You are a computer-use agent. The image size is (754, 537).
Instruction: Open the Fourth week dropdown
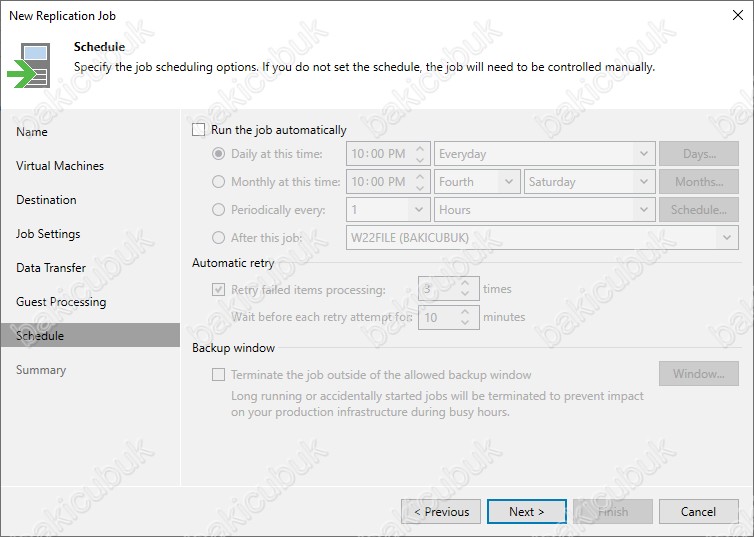[x=477, y=182]
